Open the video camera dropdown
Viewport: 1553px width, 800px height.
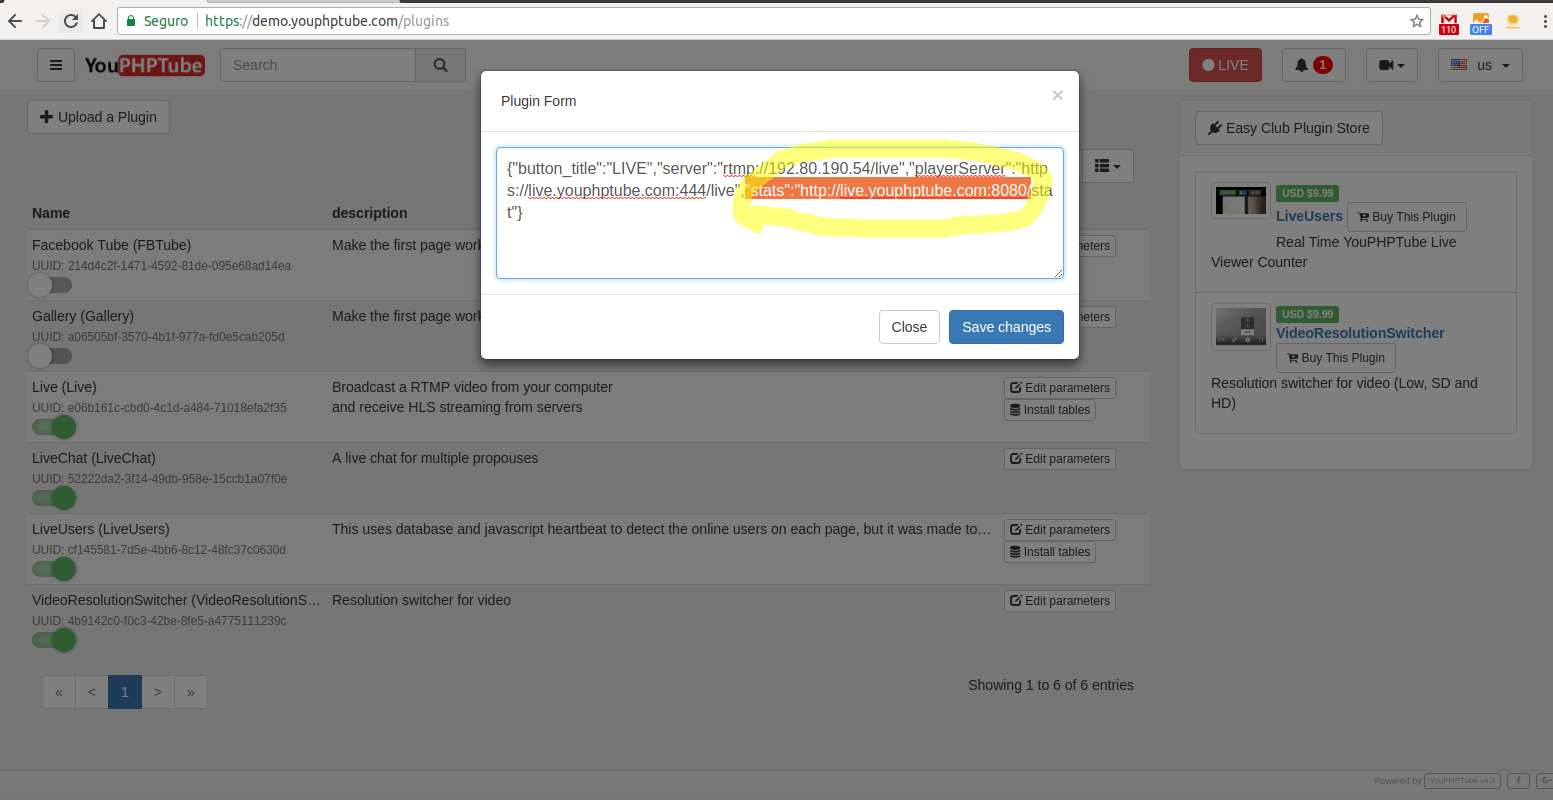click(x=1391, y=65)
